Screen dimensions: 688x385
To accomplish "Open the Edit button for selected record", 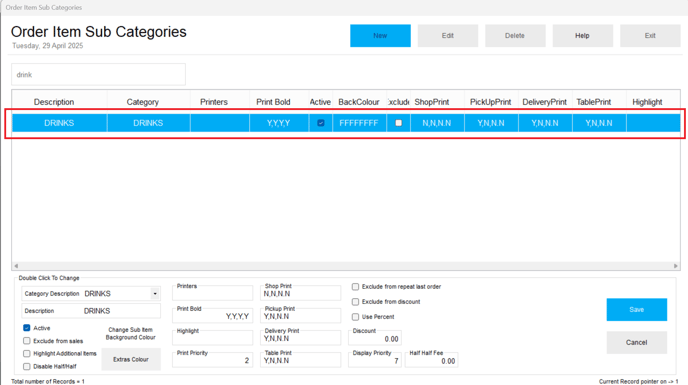I will (448, 36).
